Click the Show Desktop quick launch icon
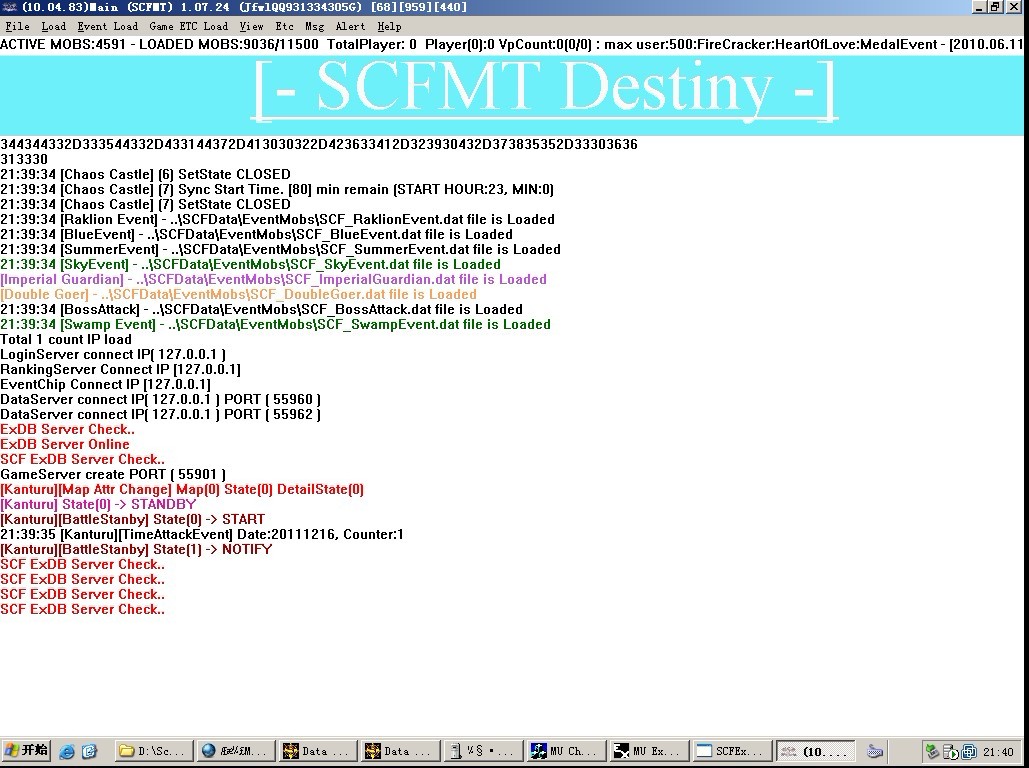1029x768 pixels. pos(89,751)
